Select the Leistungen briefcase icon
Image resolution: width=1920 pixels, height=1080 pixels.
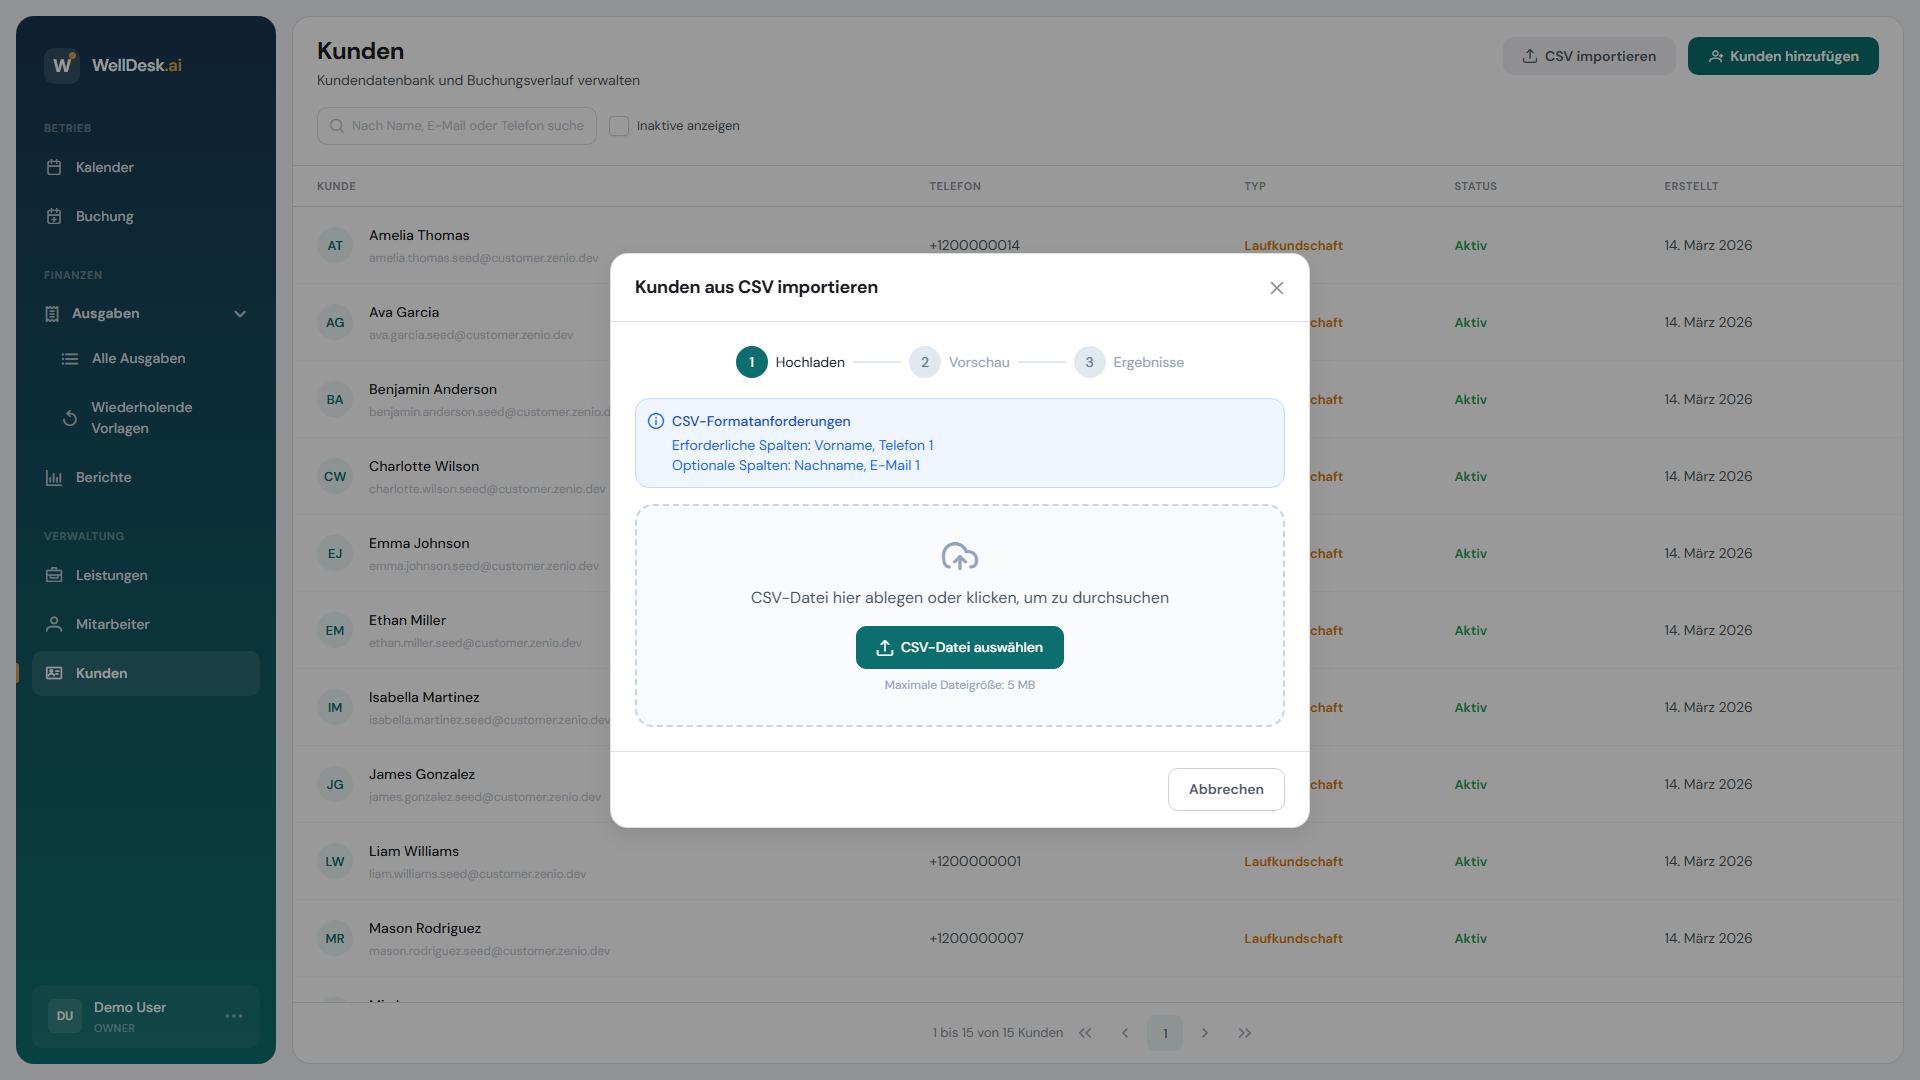click(x=56, y=575)
